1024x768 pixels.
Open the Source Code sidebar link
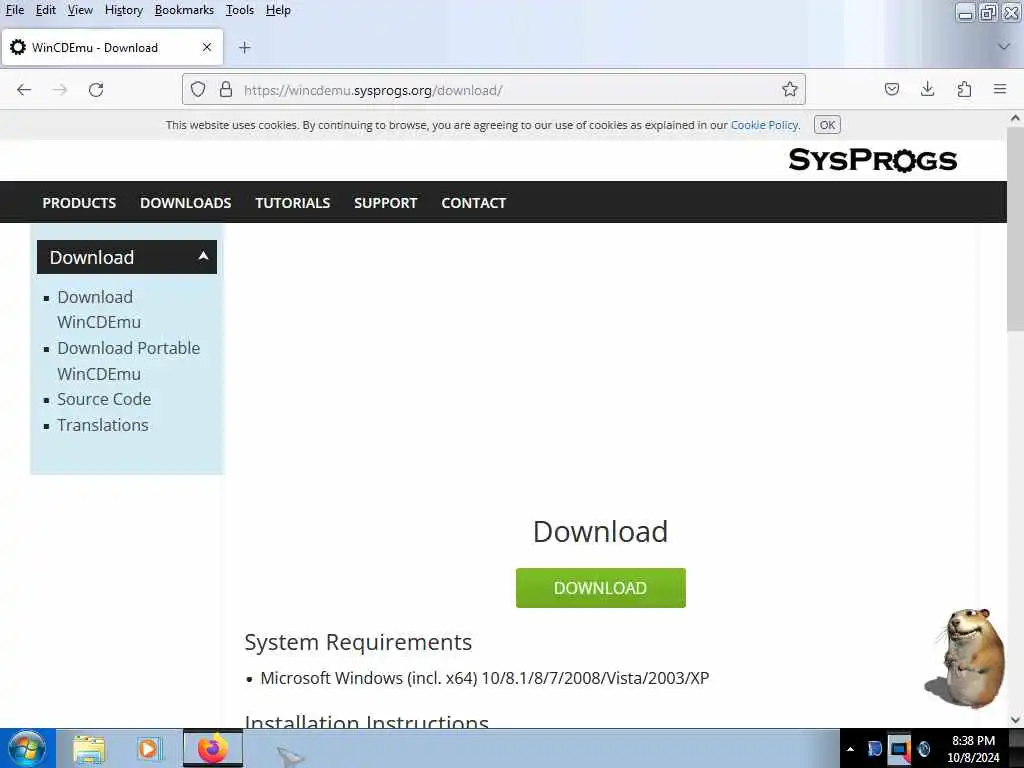104,399
